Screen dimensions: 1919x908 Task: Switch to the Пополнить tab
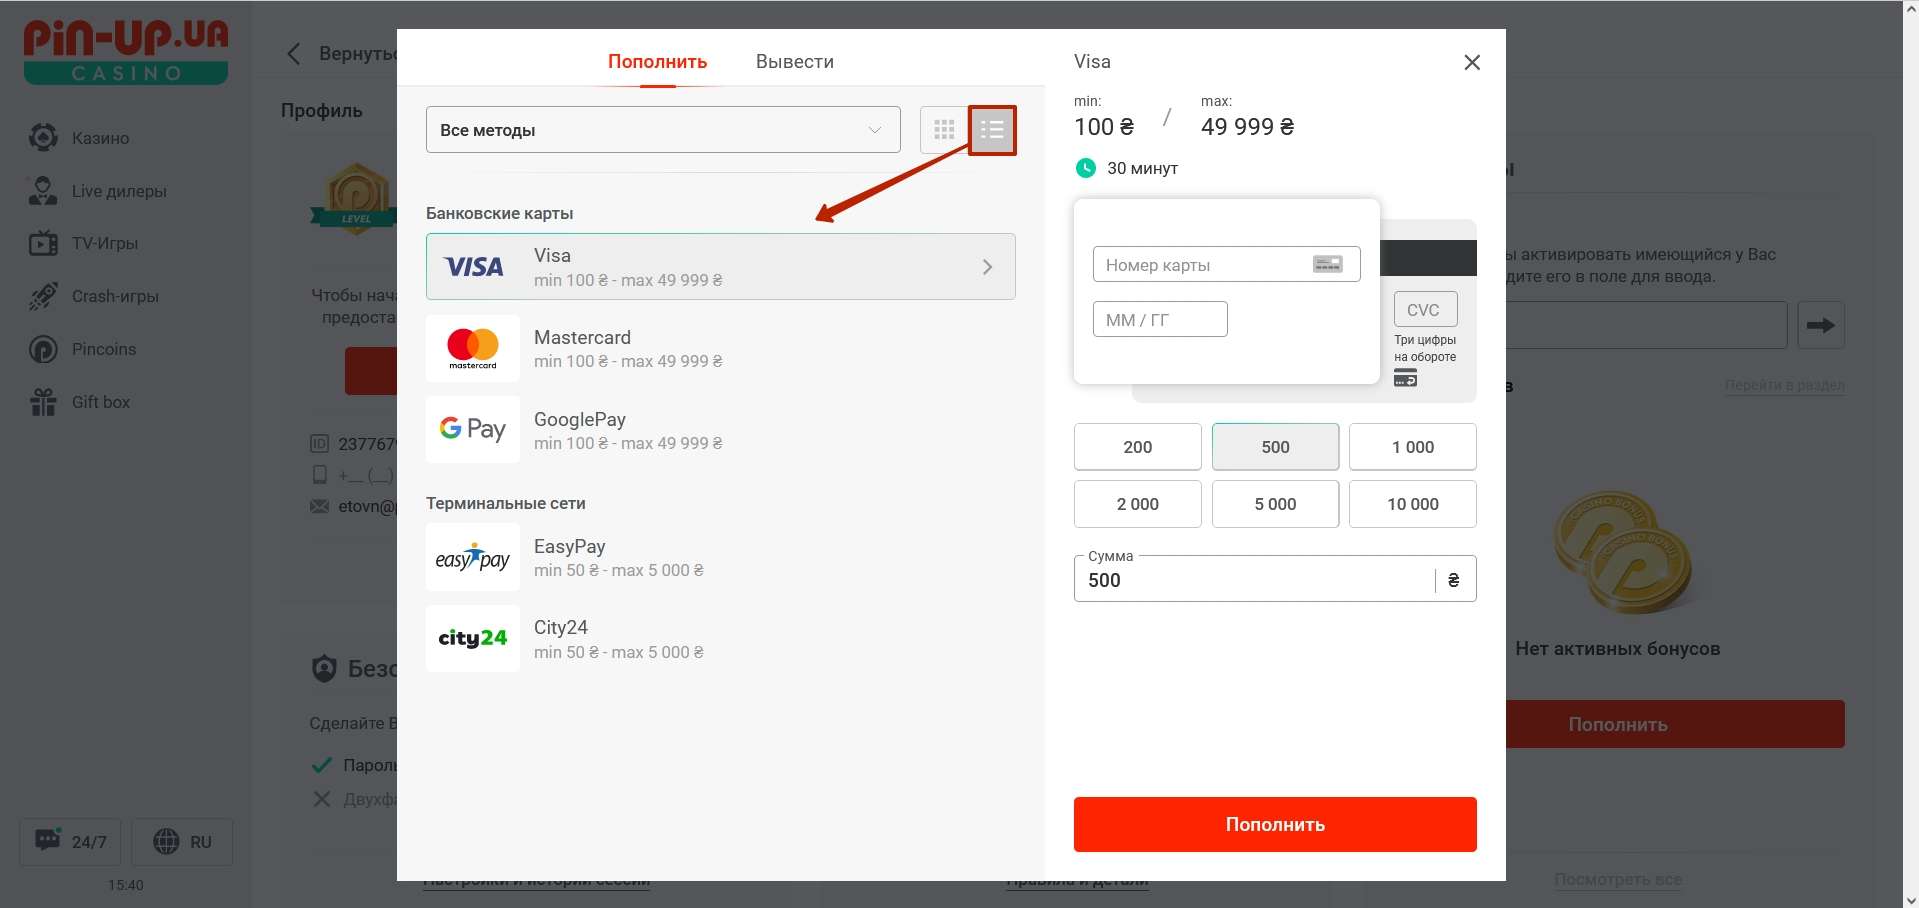[657, 62]
